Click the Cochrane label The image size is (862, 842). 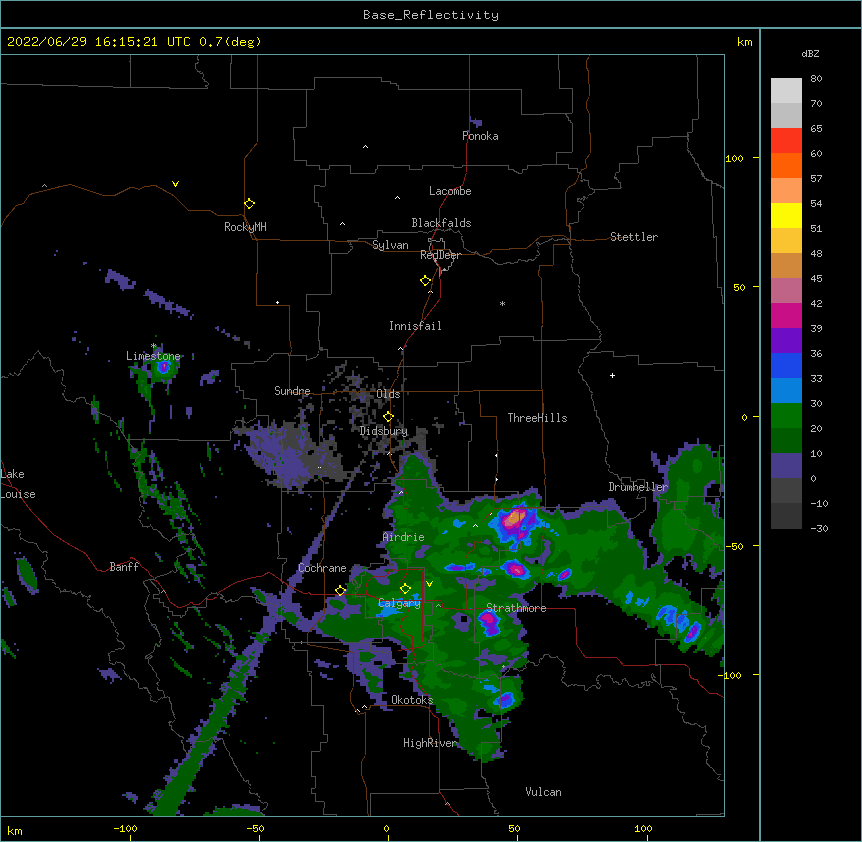322,568
